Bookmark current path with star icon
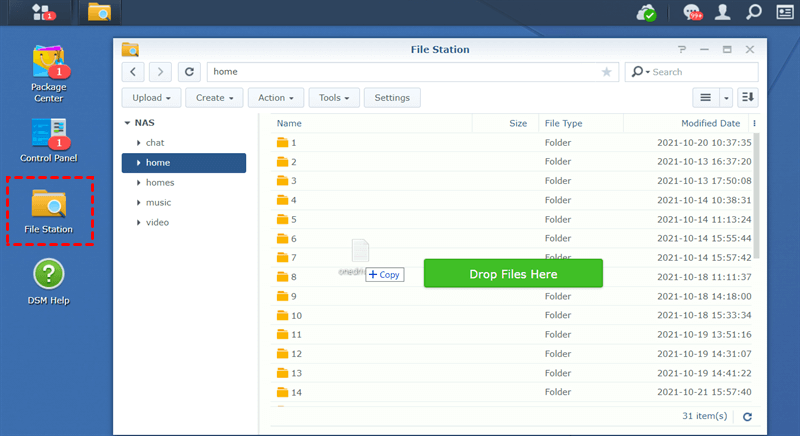 [x=606, y=72]
